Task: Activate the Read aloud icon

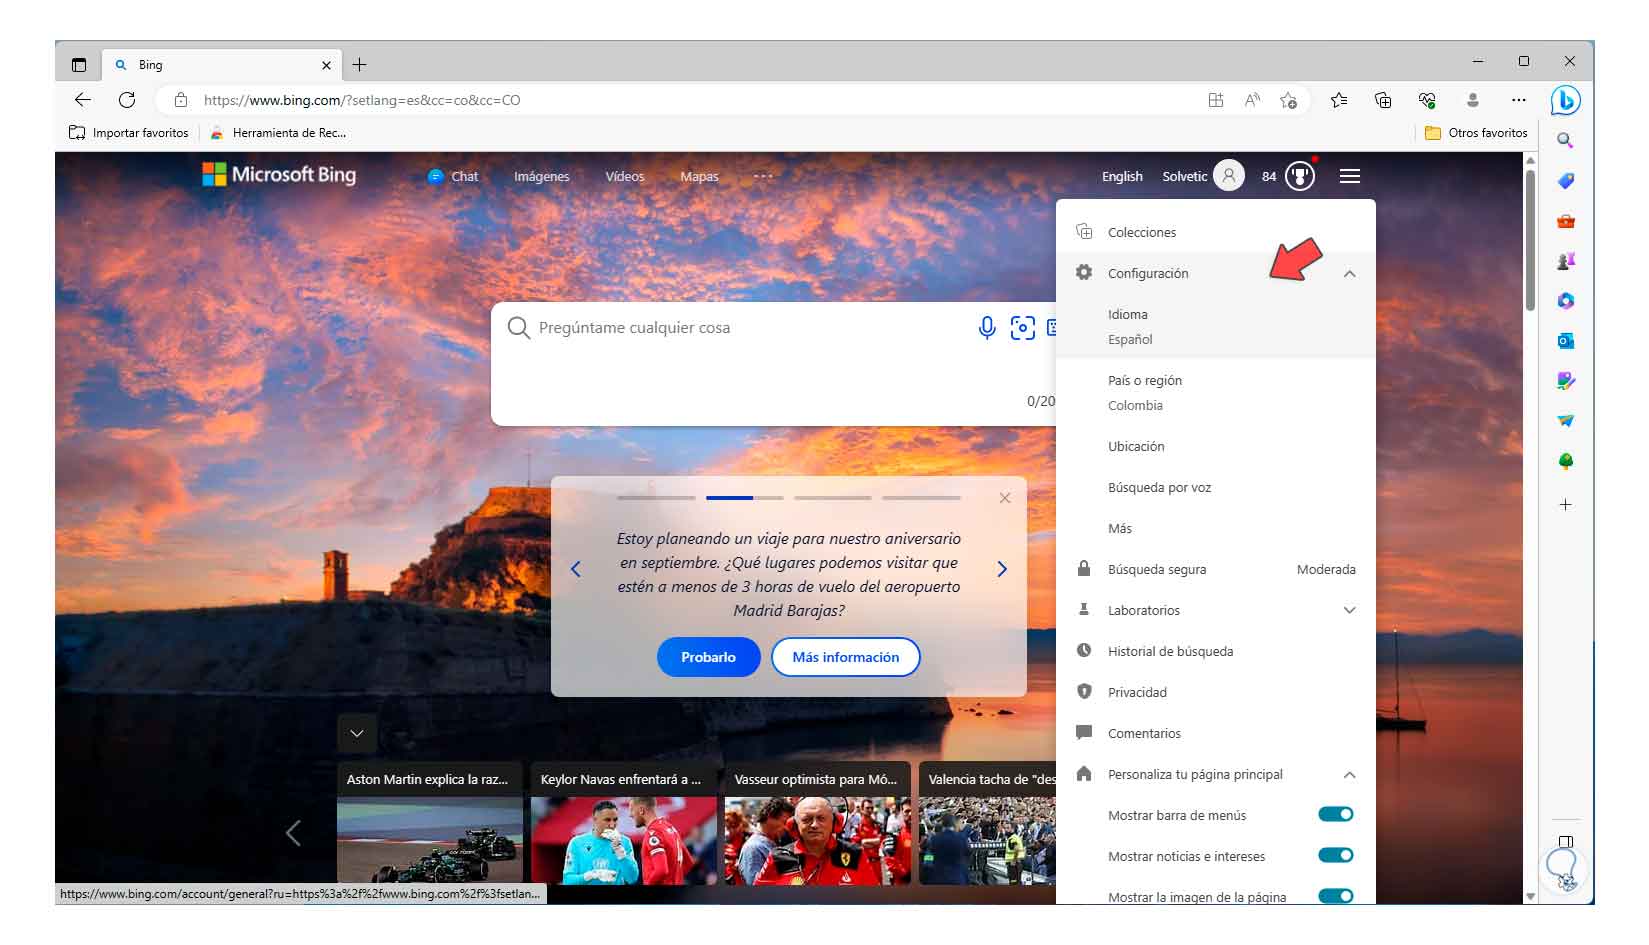Action: click(1252, 100)
